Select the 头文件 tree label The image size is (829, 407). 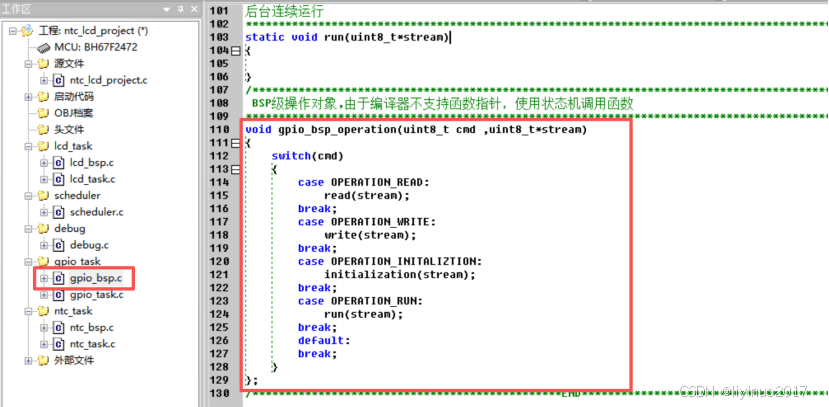click(69, 130)
